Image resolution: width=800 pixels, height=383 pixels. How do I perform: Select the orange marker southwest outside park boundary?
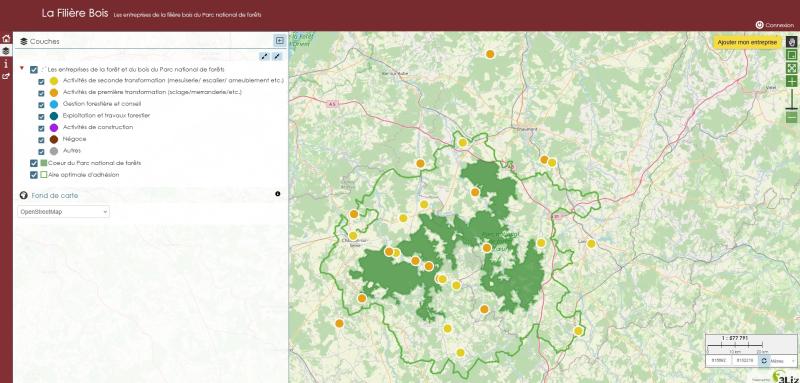339,323
